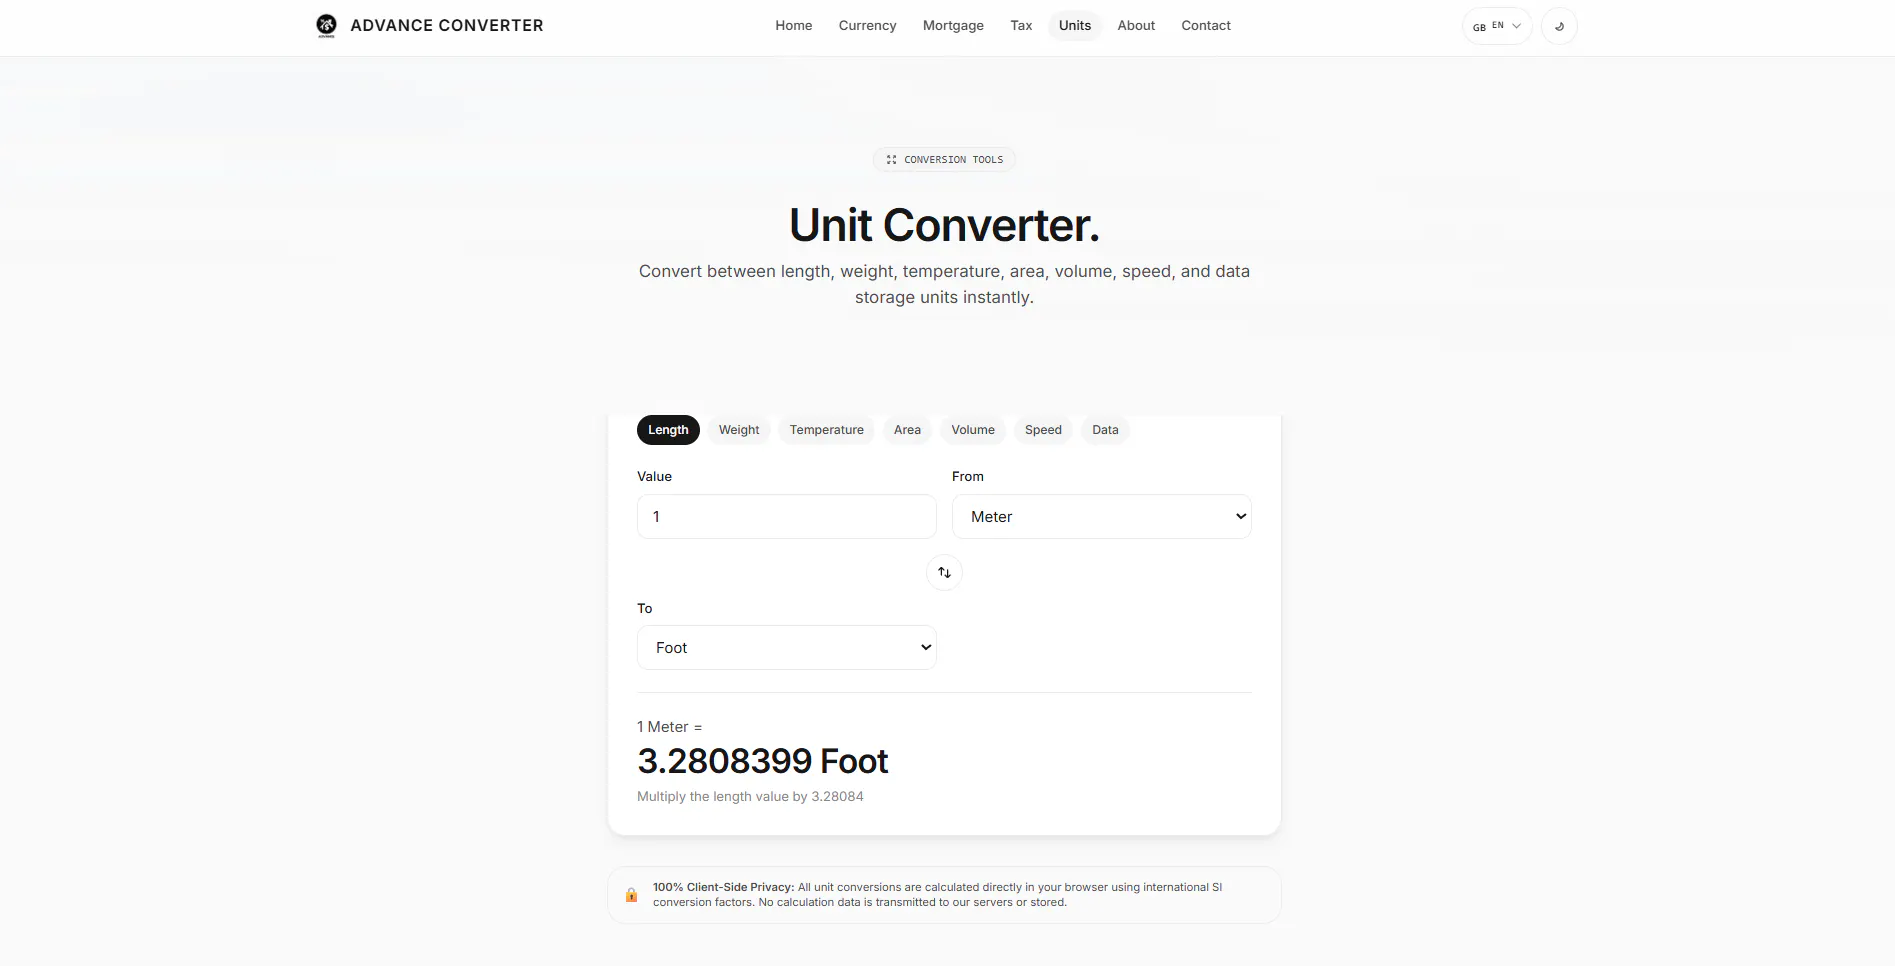Click the padlock privacy icon
This screenshot has height=966, width=1895.
click(x=631, y=895)
